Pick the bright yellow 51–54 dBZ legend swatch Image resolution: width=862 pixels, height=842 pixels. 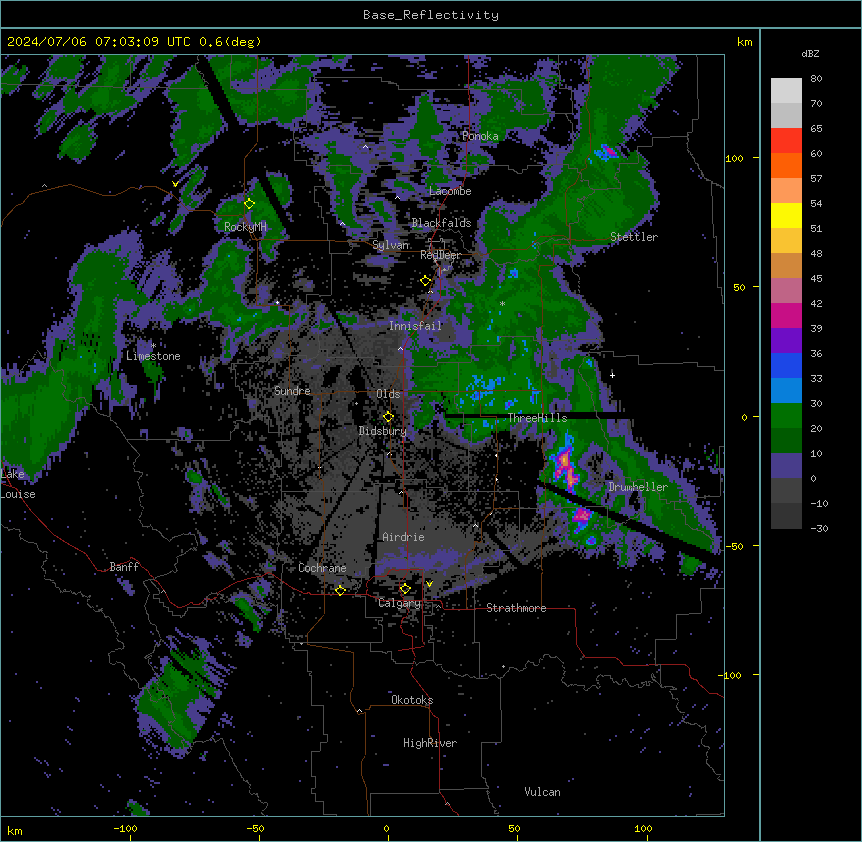tap(786, 215)
